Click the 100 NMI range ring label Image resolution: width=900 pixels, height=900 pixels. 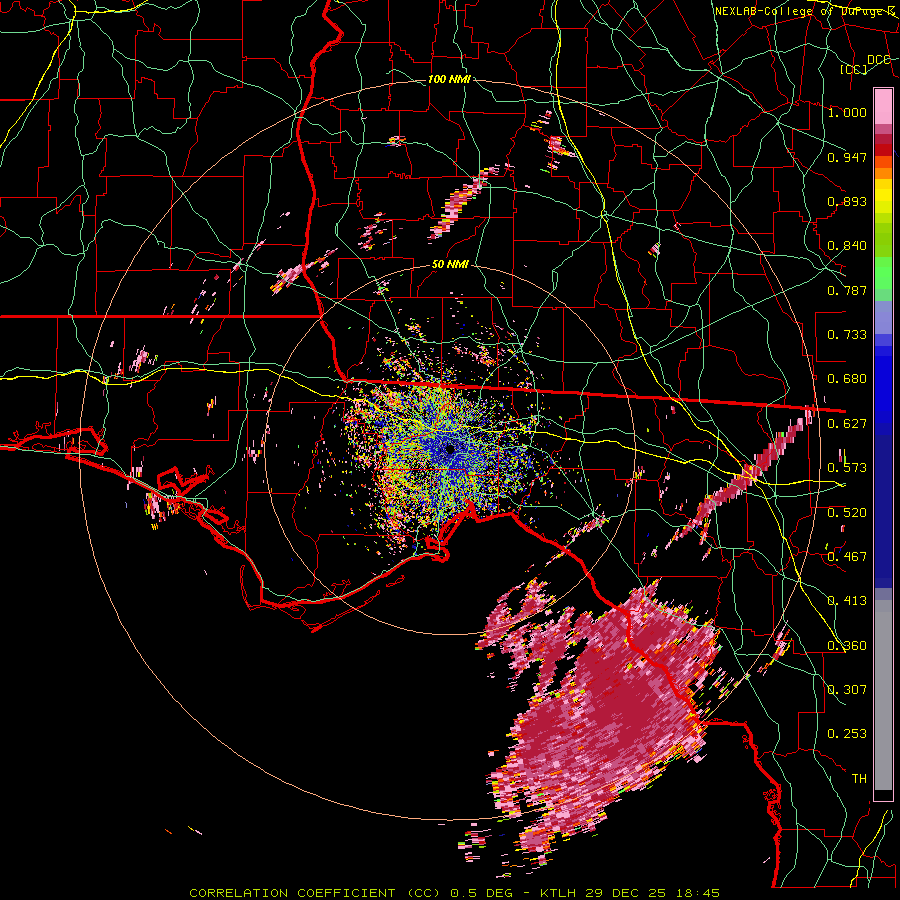pyautogui.click(x=449, y=79)
